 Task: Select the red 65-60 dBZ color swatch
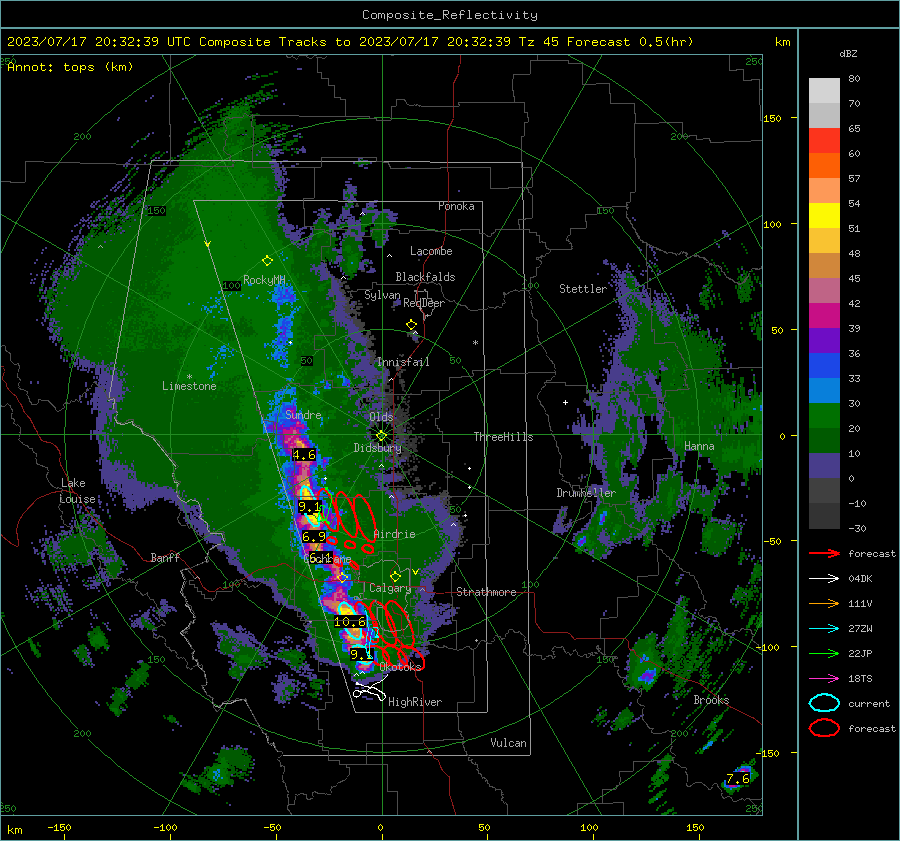pyautogui.click(x=824, y=141)
